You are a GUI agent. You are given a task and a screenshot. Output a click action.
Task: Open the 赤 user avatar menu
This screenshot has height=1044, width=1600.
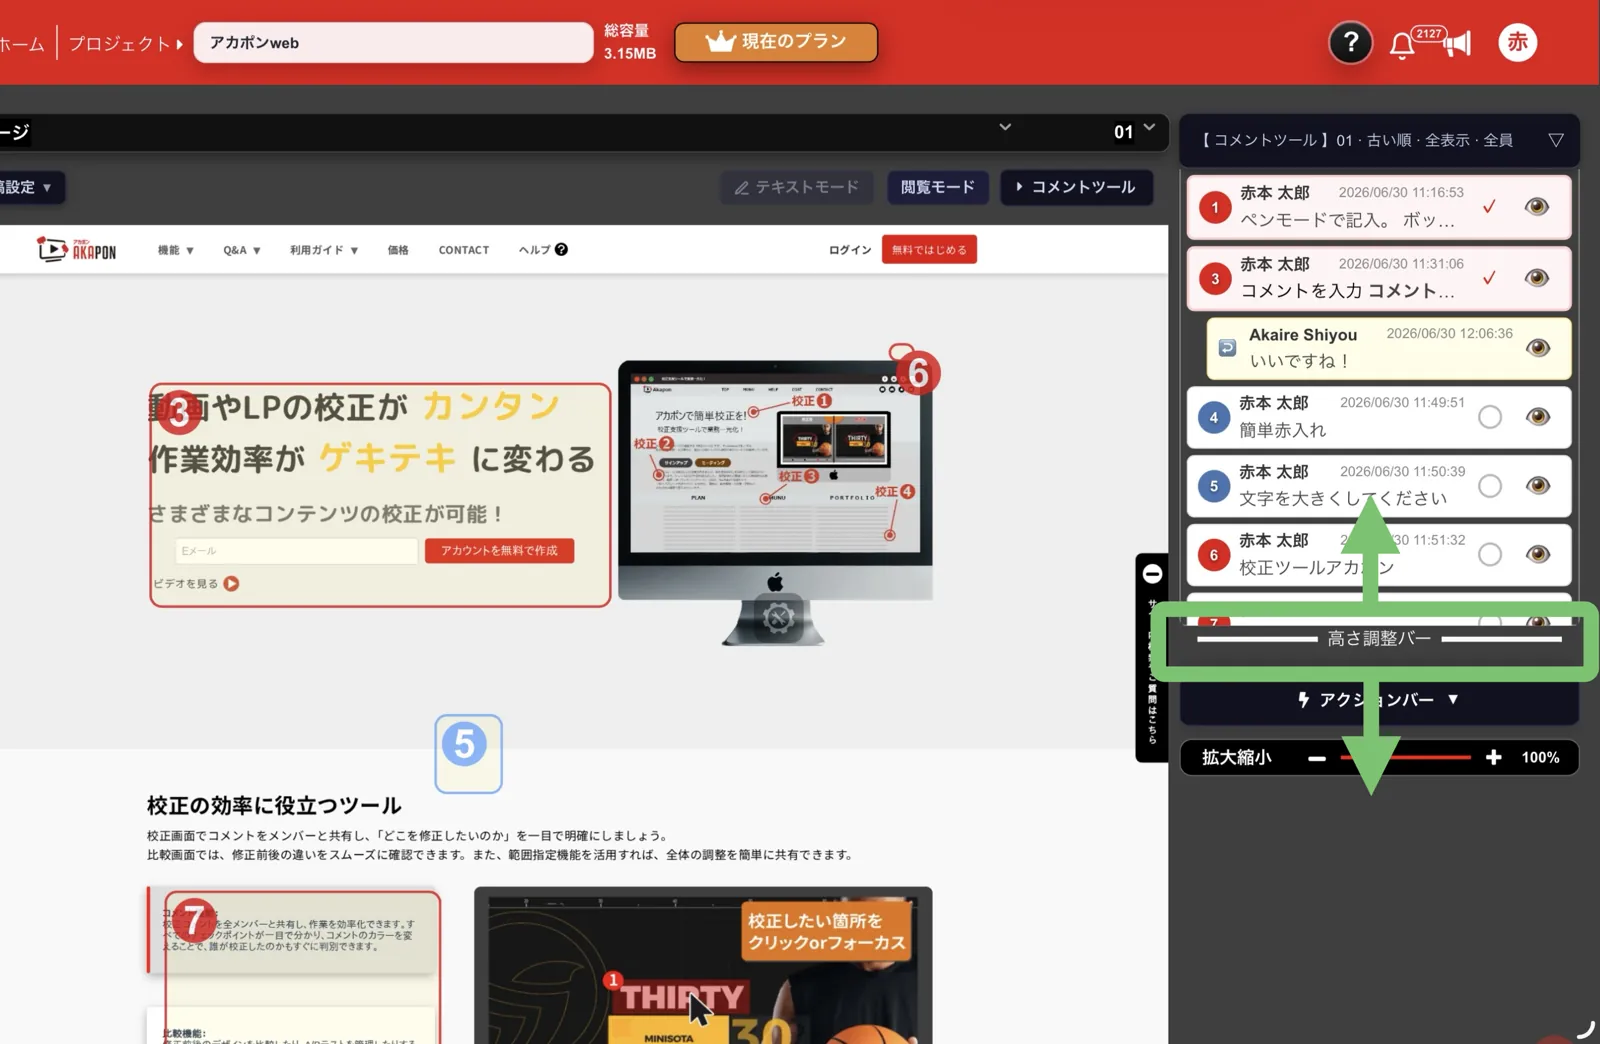pos(1517,42)
